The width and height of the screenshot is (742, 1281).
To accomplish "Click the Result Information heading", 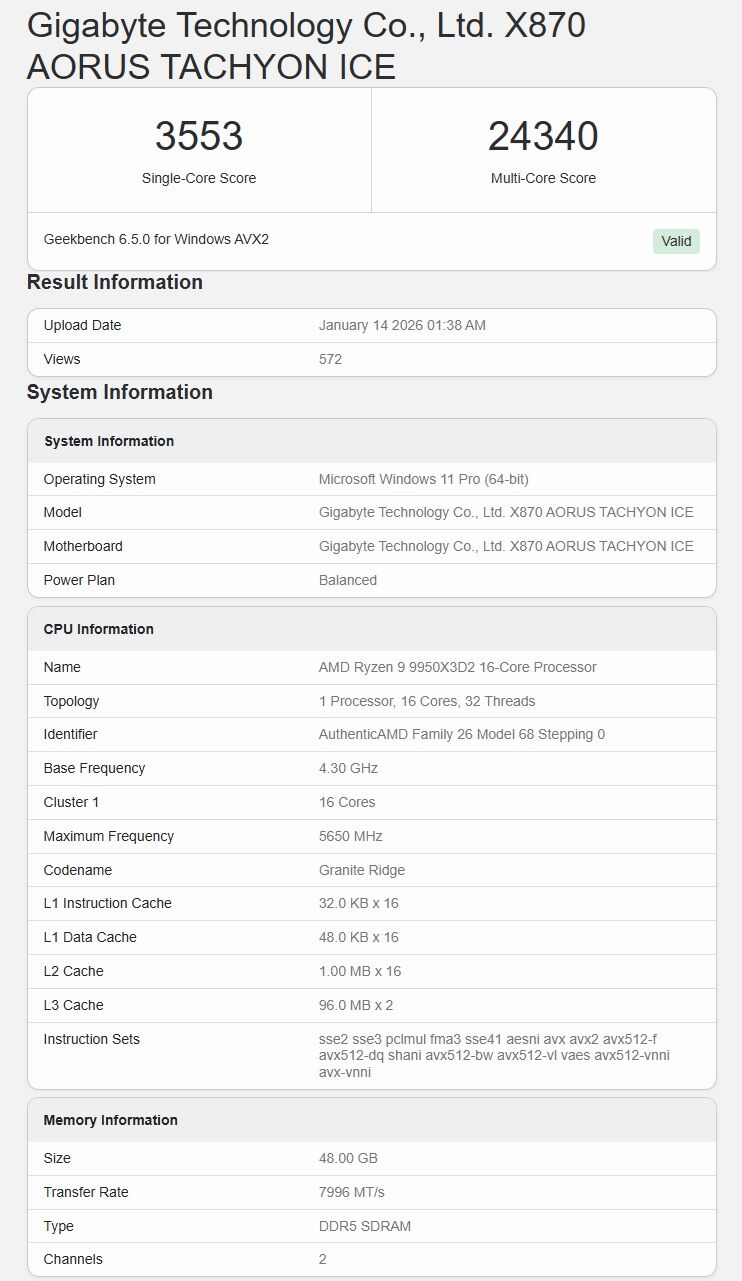I will [115, 282].
